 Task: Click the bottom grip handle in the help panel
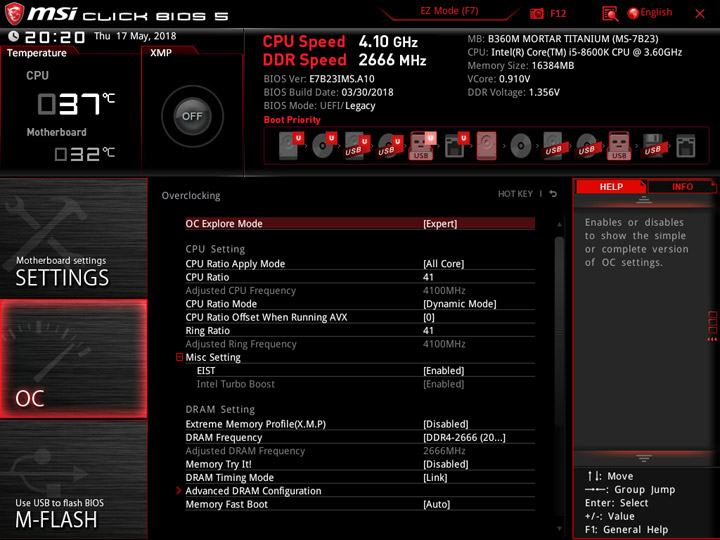[x=644, y=458]
